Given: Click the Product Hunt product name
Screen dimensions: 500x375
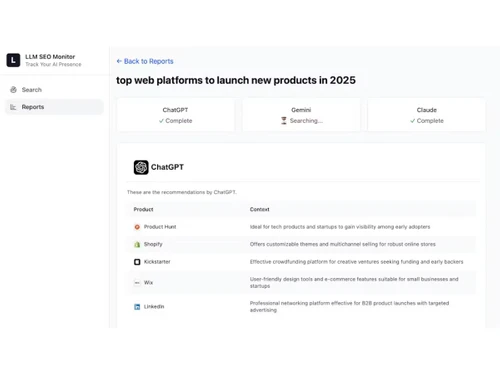Looking at the screenshot, I should (x=160, y=227).
